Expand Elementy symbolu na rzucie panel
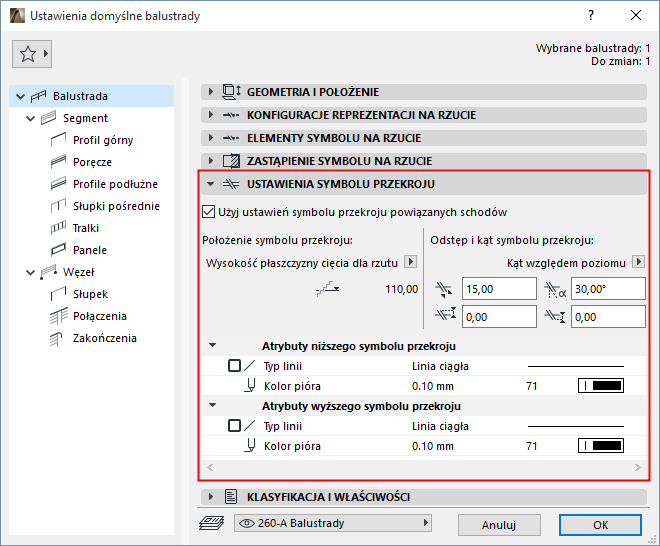 tap(211, 138)
